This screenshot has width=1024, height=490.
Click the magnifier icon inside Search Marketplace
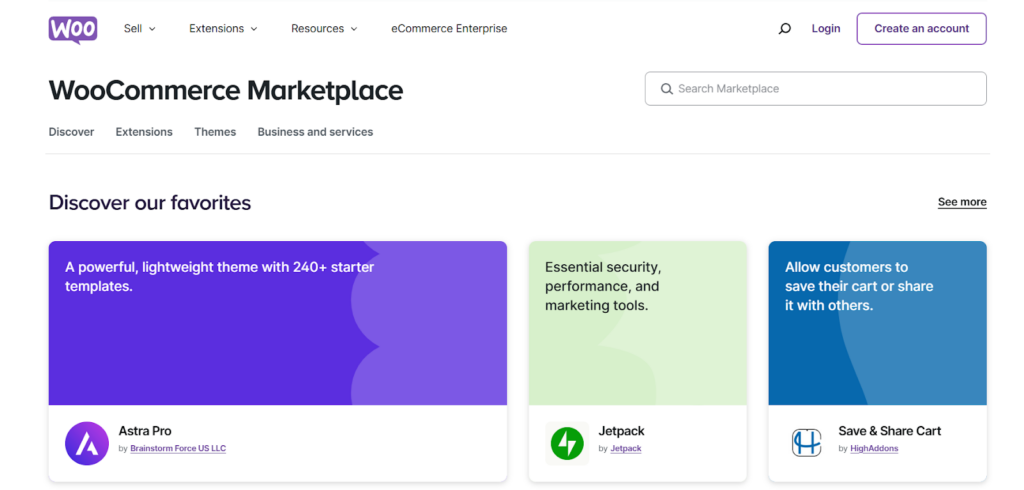tap(666, 89)
